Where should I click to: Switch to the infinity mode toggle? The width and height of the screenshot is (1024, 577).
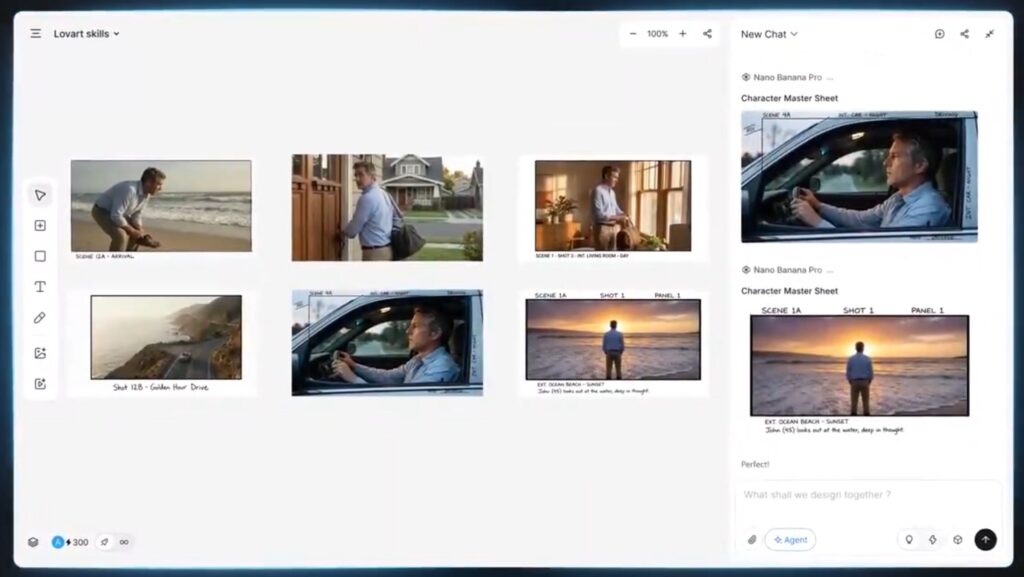pyautogui.click(x=124, y=542)
